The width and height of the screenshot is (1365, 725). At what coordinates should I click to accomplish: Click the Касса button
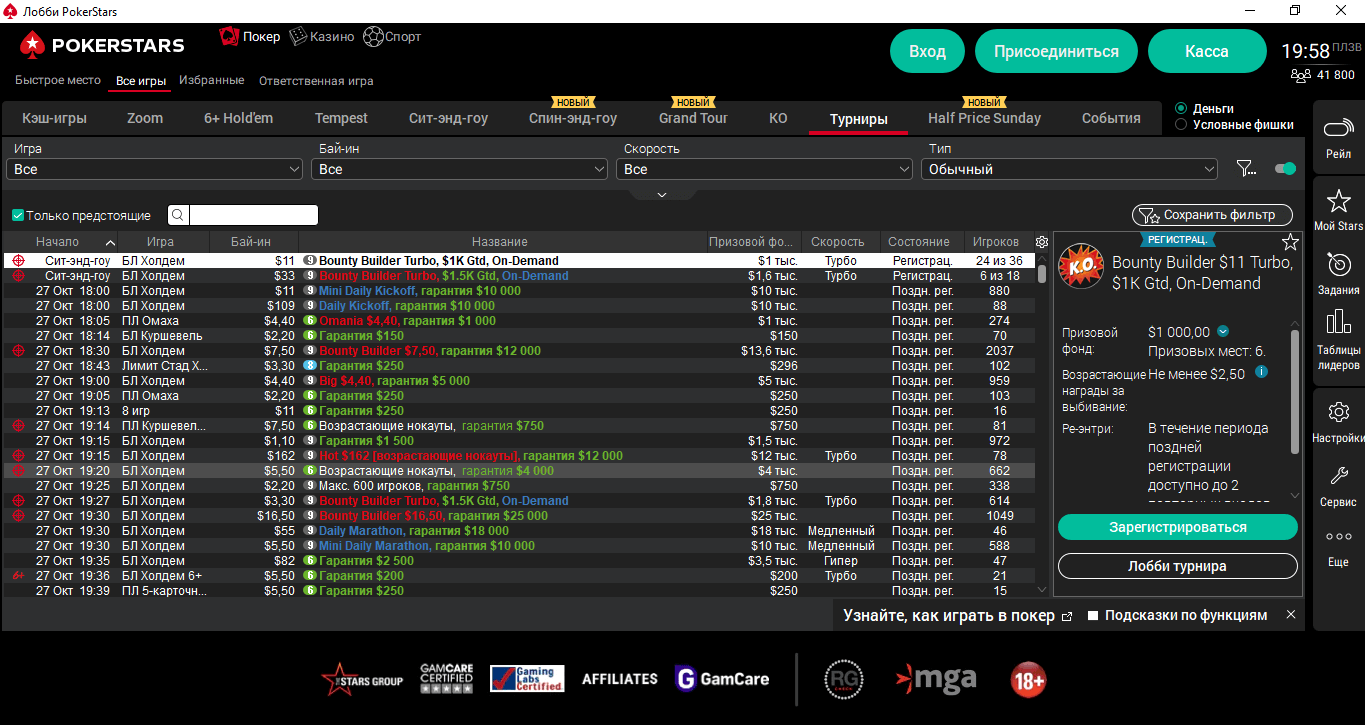click(x=1207, y=52)
